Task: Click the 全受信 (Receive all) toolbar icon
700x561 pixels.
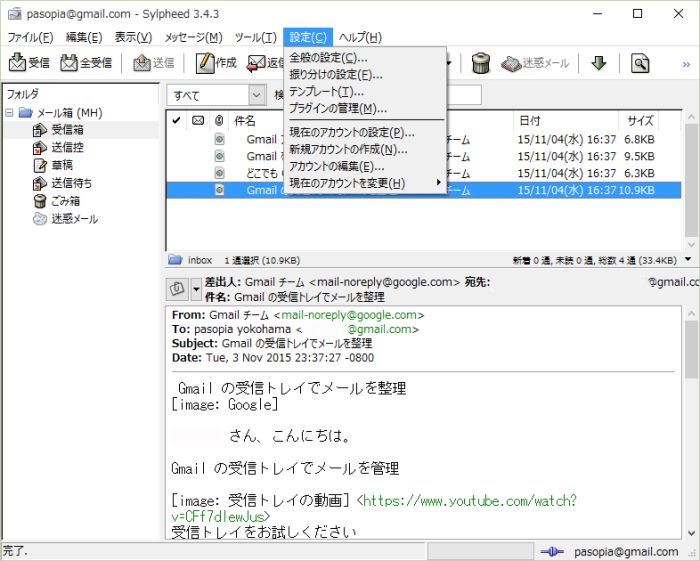Action: click(x=87, y=63)
